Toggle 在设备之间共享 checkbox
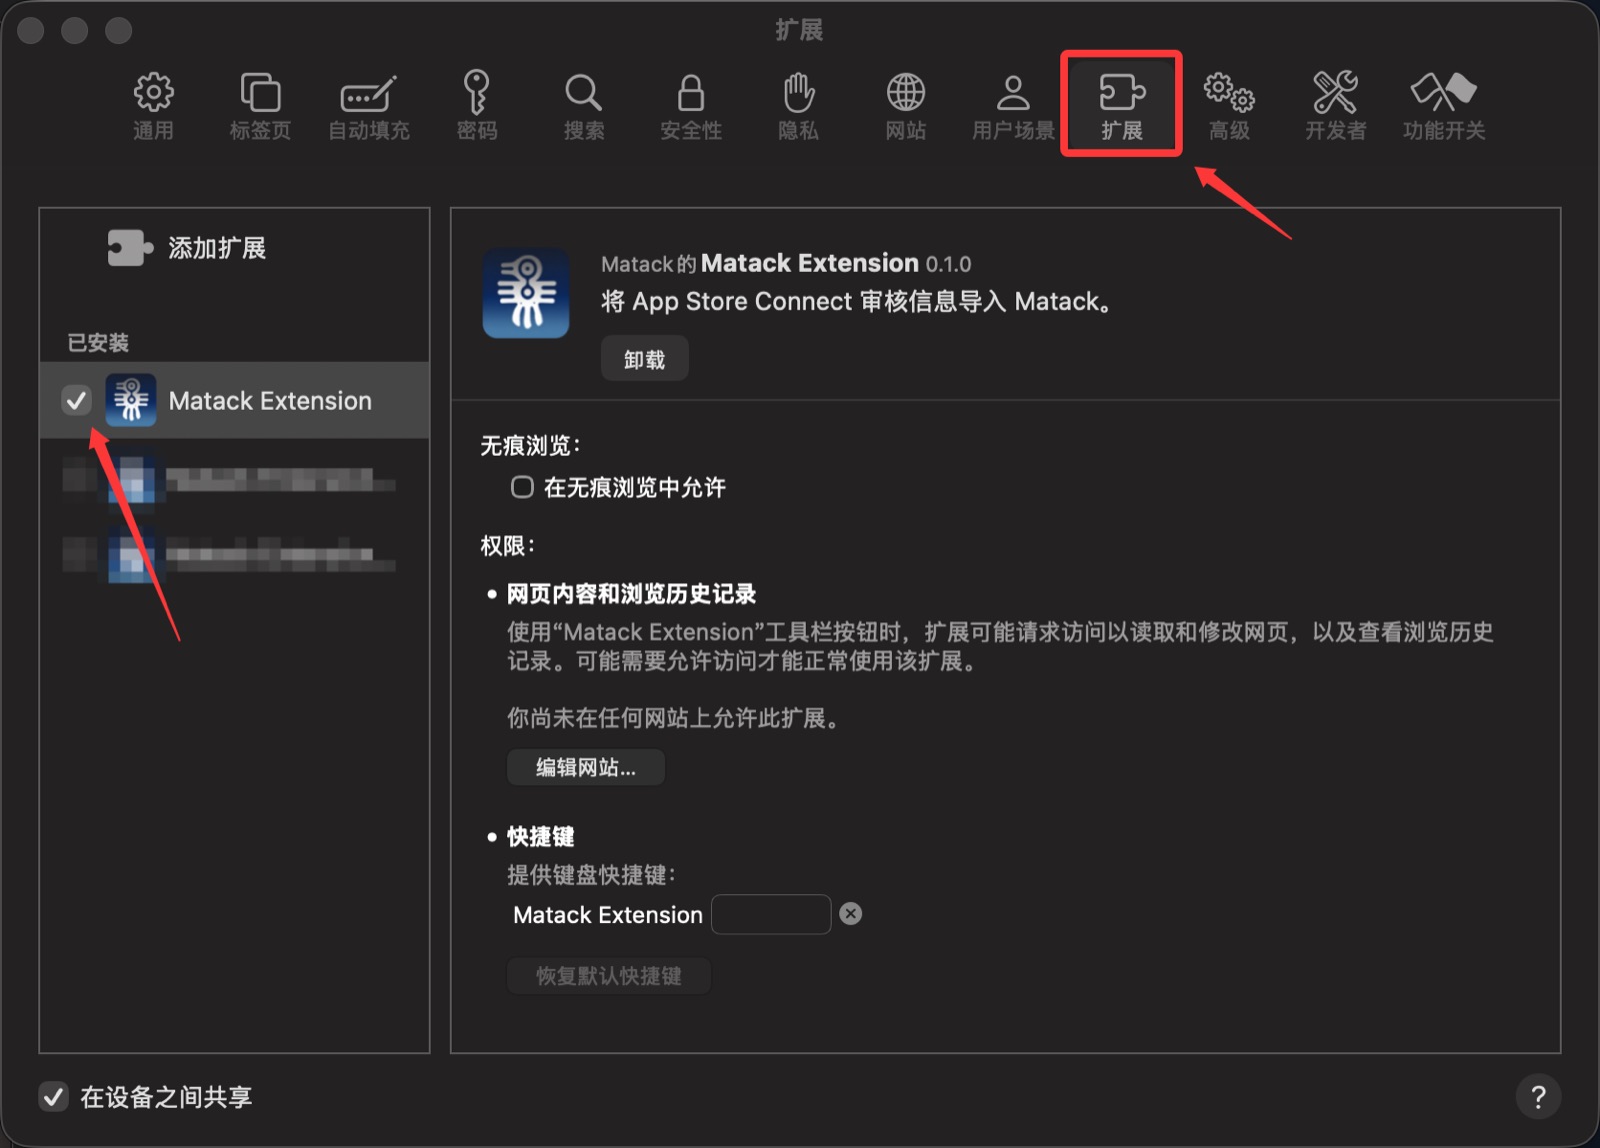The width and height of the screenshot is (1600, 1148). (x=53, y=1096)
